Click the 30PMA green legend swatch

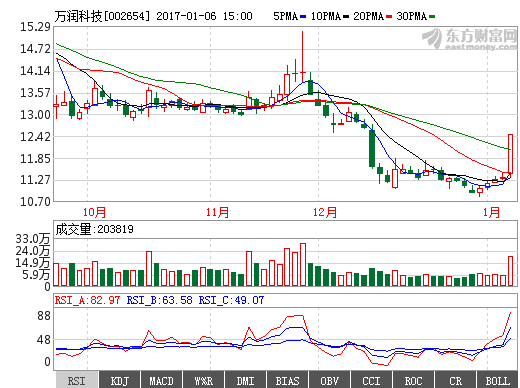432,16
